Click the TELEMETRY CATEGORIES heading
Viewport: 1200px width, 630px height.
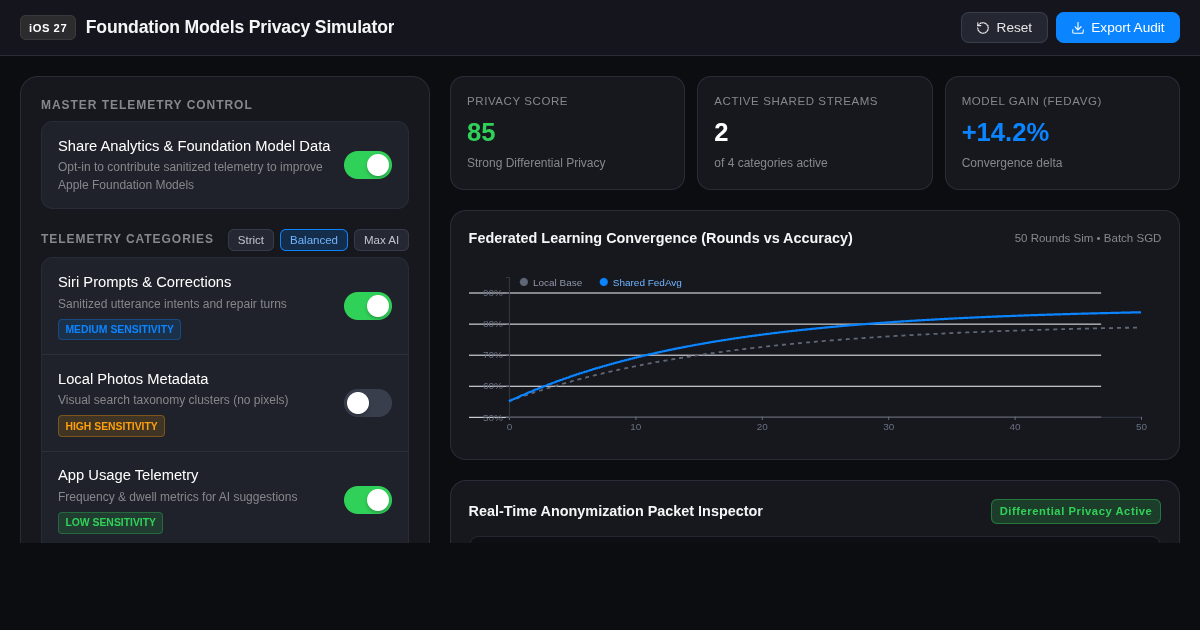127,239
